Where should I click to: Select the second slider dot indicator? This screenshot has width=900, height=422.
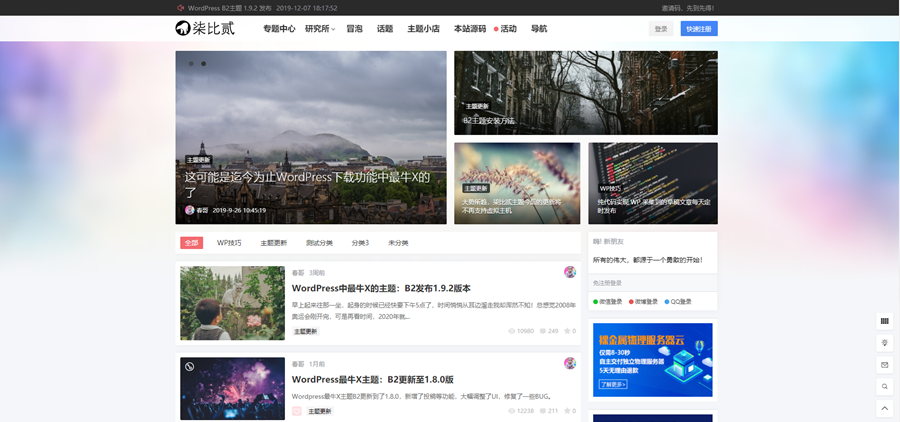tap(203, 64)
